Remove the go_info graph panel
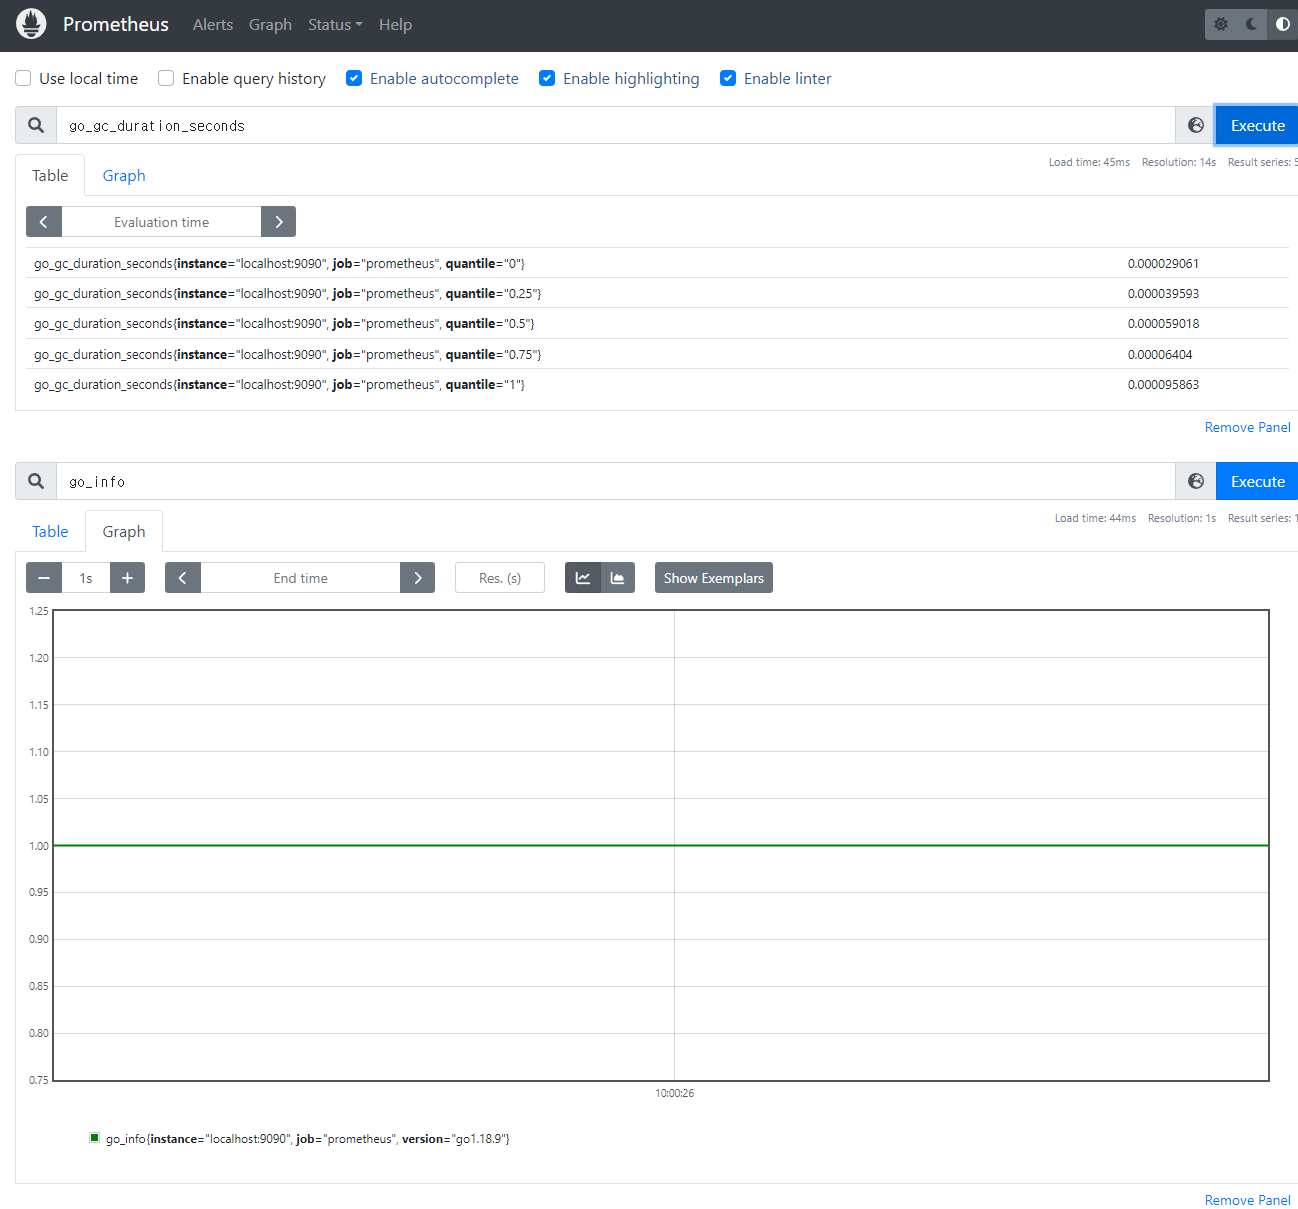 tap(1247, 1200)
